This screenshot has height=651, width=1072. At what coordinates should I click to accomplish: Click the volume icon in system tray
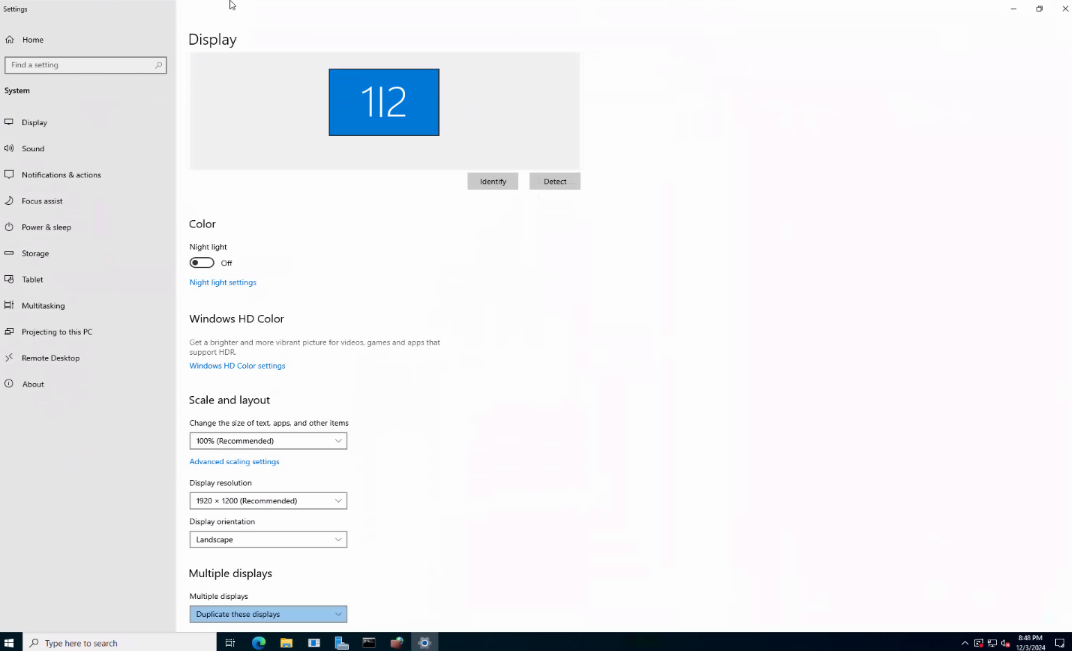1006,643
